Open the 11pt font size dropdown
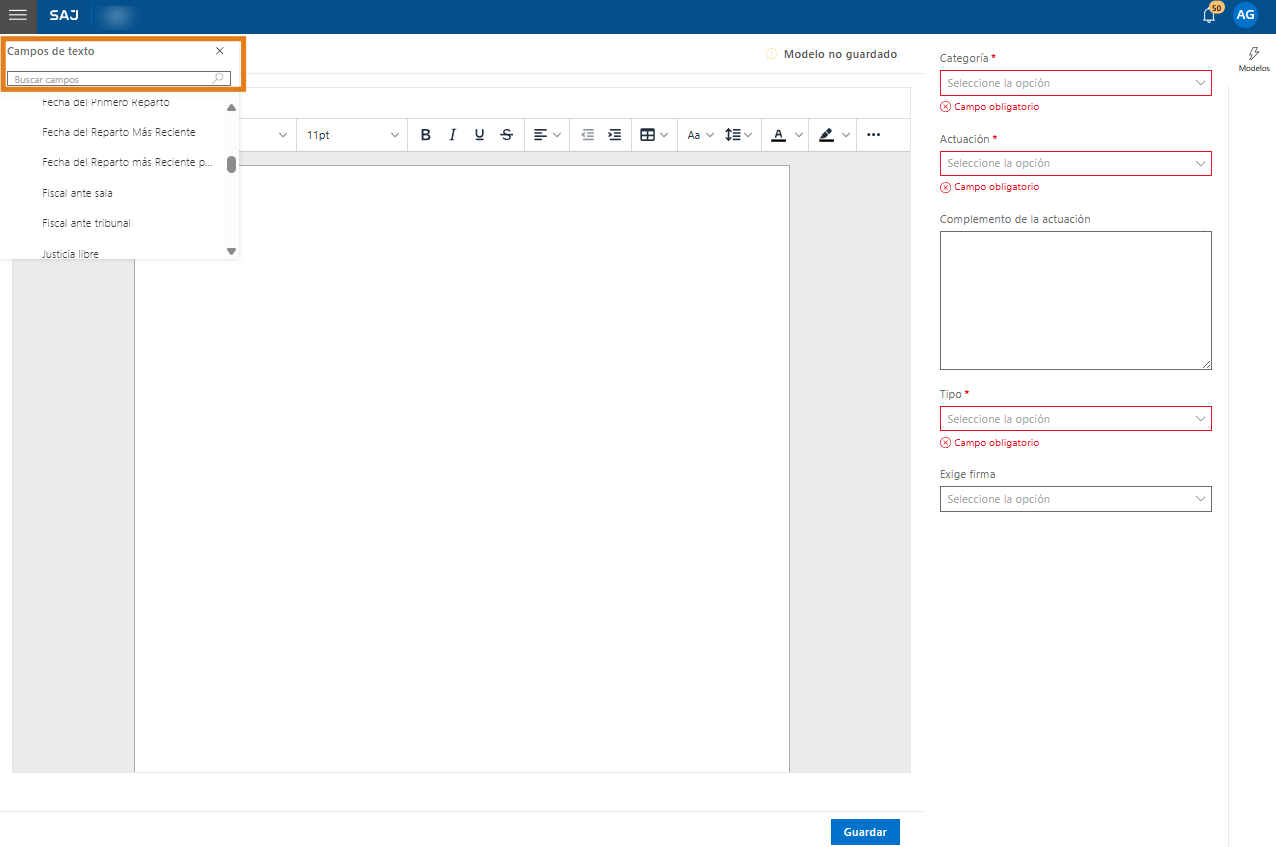Image resolution: width=1276 pixels, height=847 pixels. pos(352,135)
